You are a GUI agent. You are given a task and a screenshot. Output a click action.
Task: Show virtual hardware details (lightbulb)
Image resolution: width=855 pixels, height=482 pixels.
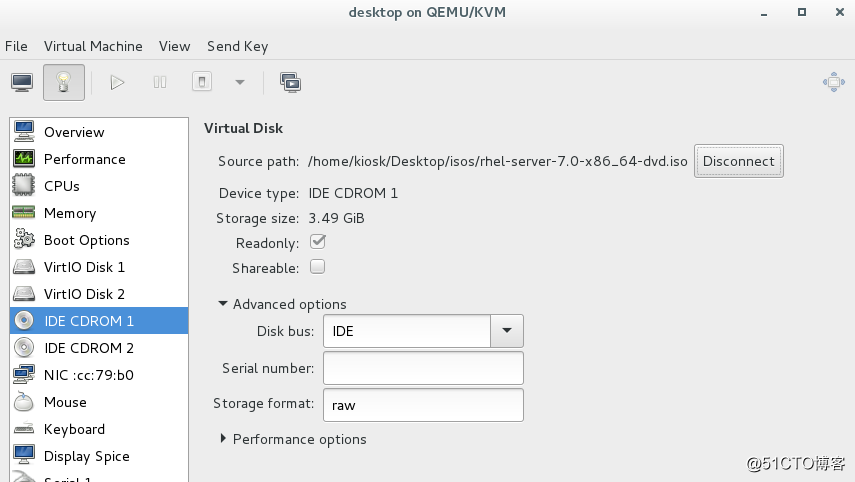tap(64, 82)
